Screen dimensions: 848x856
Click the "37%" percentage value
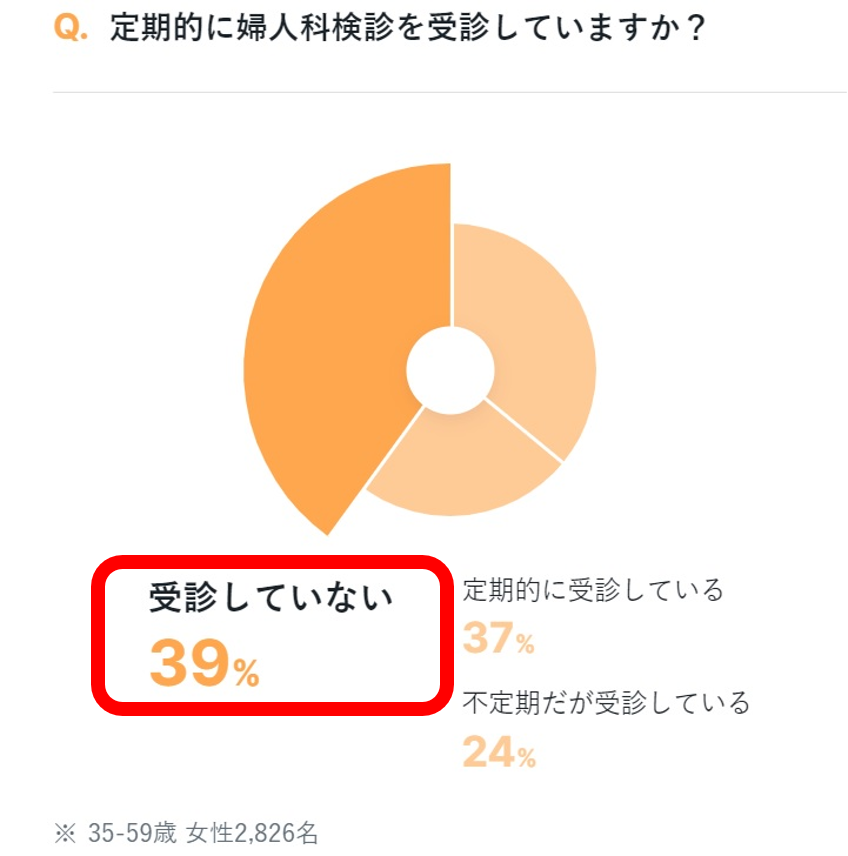tap(498, 639)
